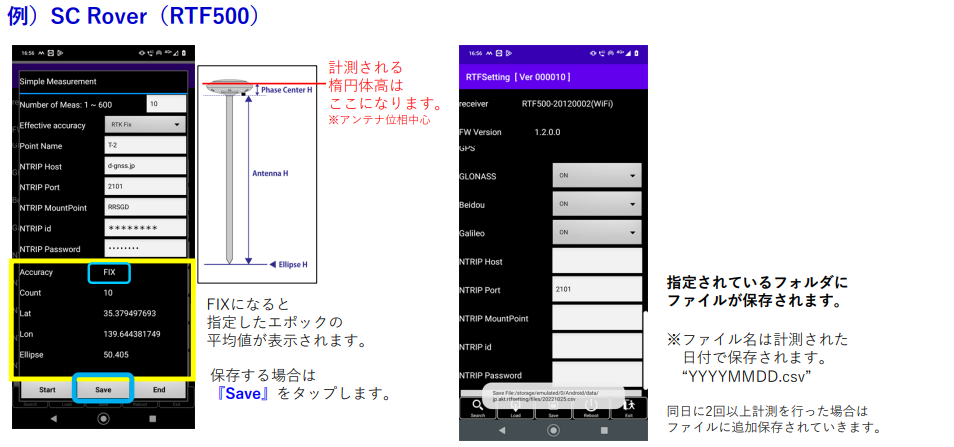Click the NTRIP Host field showing d-gnss.jp
This screenshot has height=447, width=954.
(145, 166)
